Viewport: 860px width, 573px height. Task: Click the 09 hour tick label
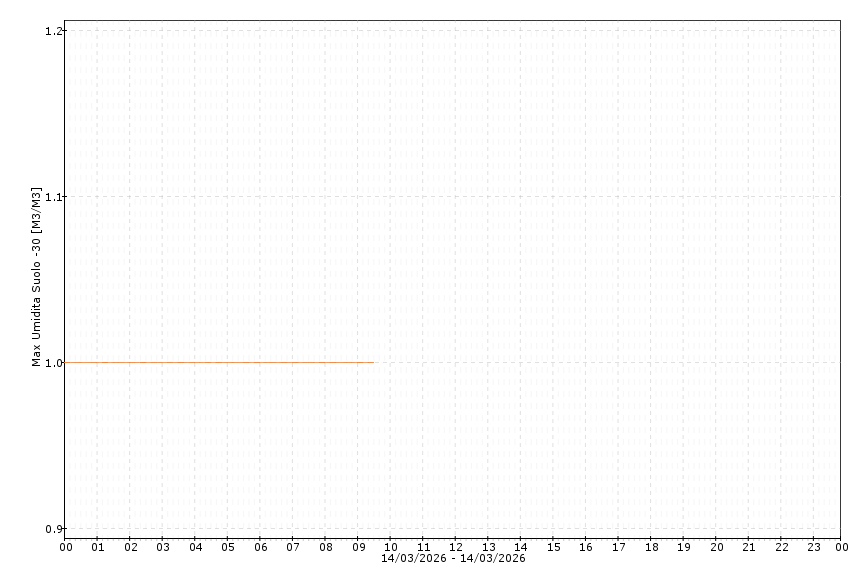(358, 547)
